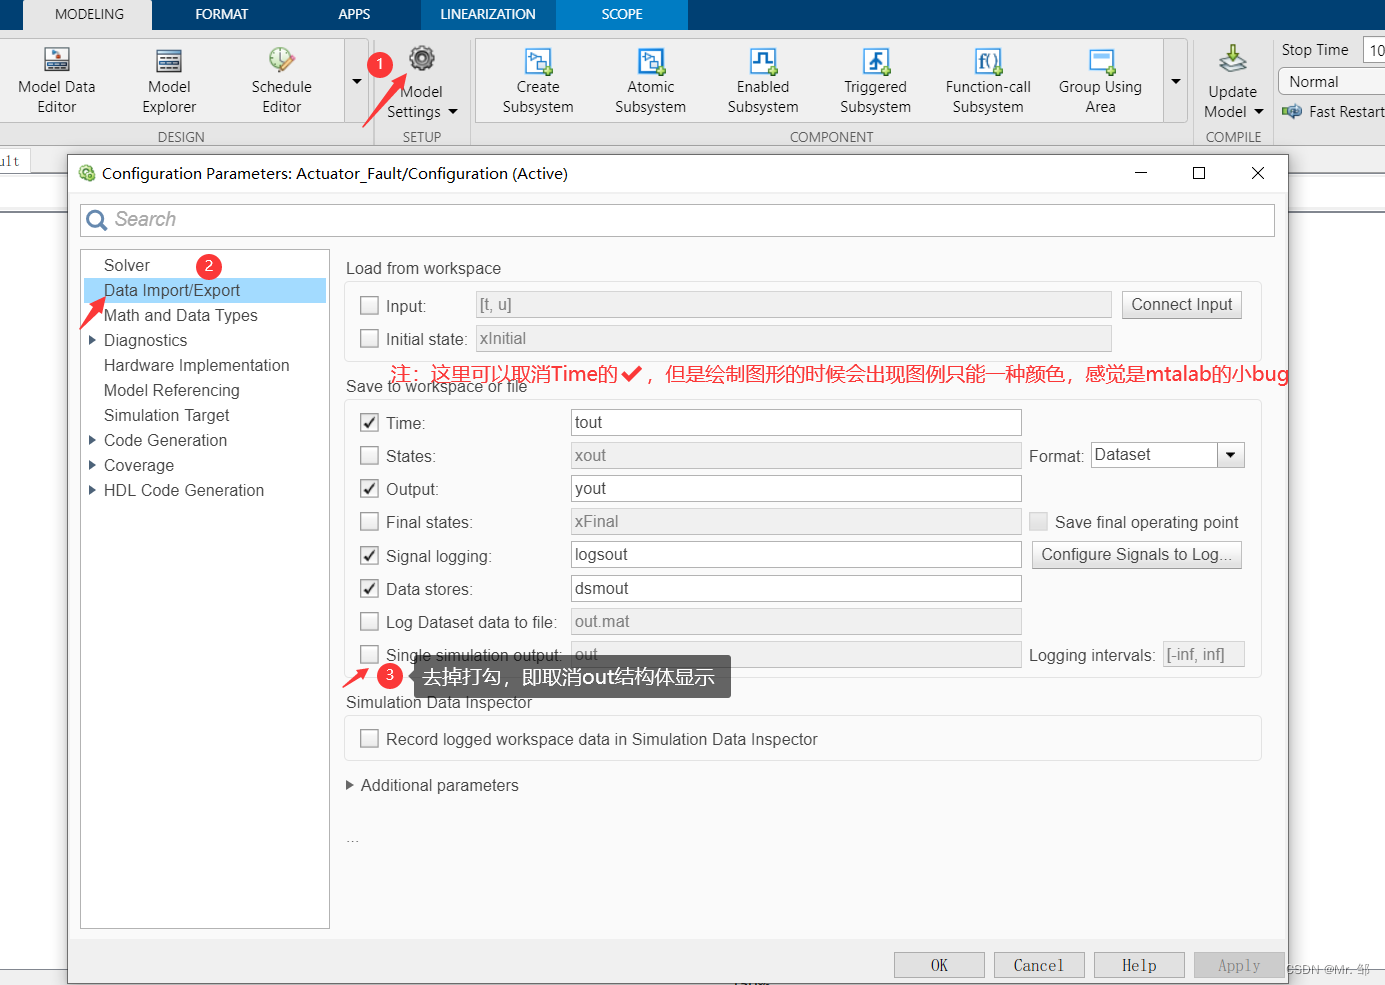Open Model Settings via the gear icon
Image resolution: width=1385 pixels, height=985 pixels.
(x=421, y=58)
